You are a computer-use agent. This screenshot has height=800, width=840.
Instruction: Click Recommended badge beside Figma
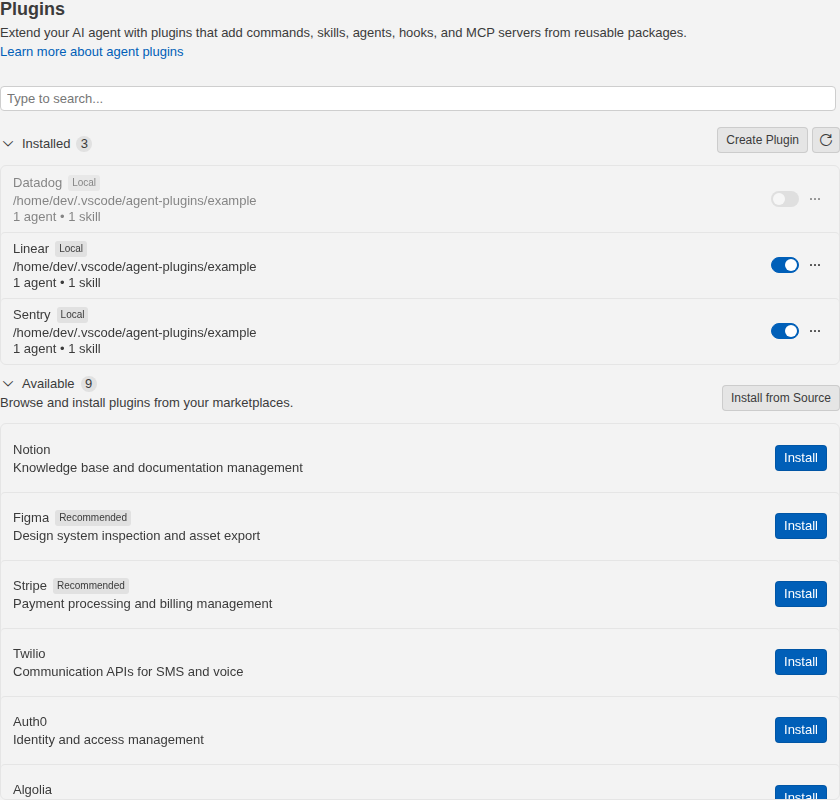click(x=93, y=518)
